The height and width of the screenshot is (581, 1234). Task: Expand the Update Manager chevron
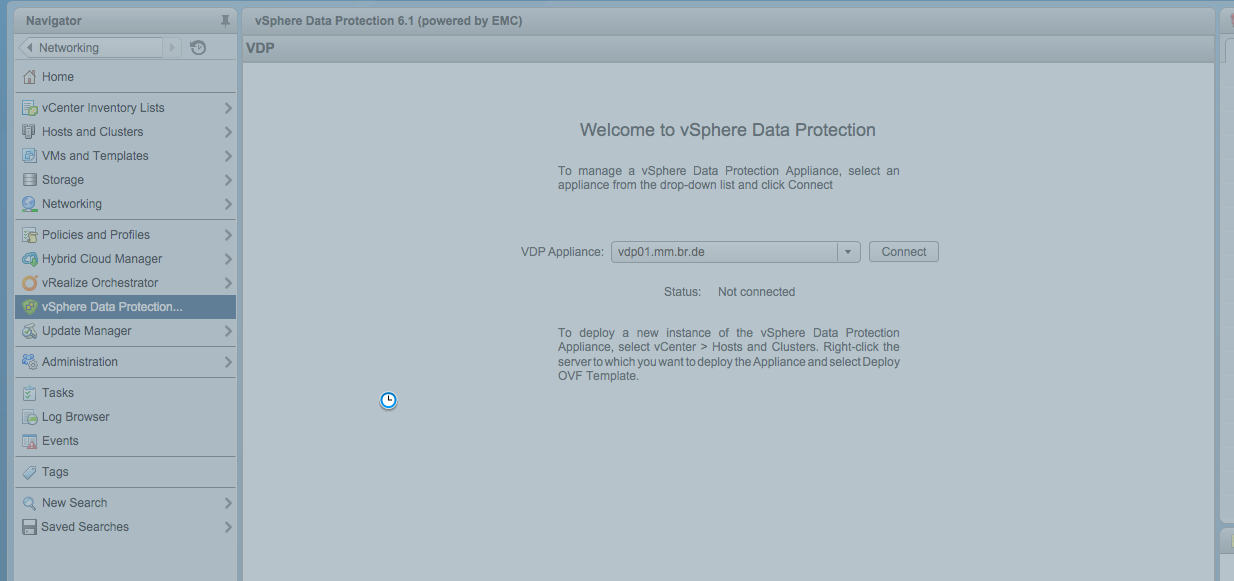tap(228, 331)
